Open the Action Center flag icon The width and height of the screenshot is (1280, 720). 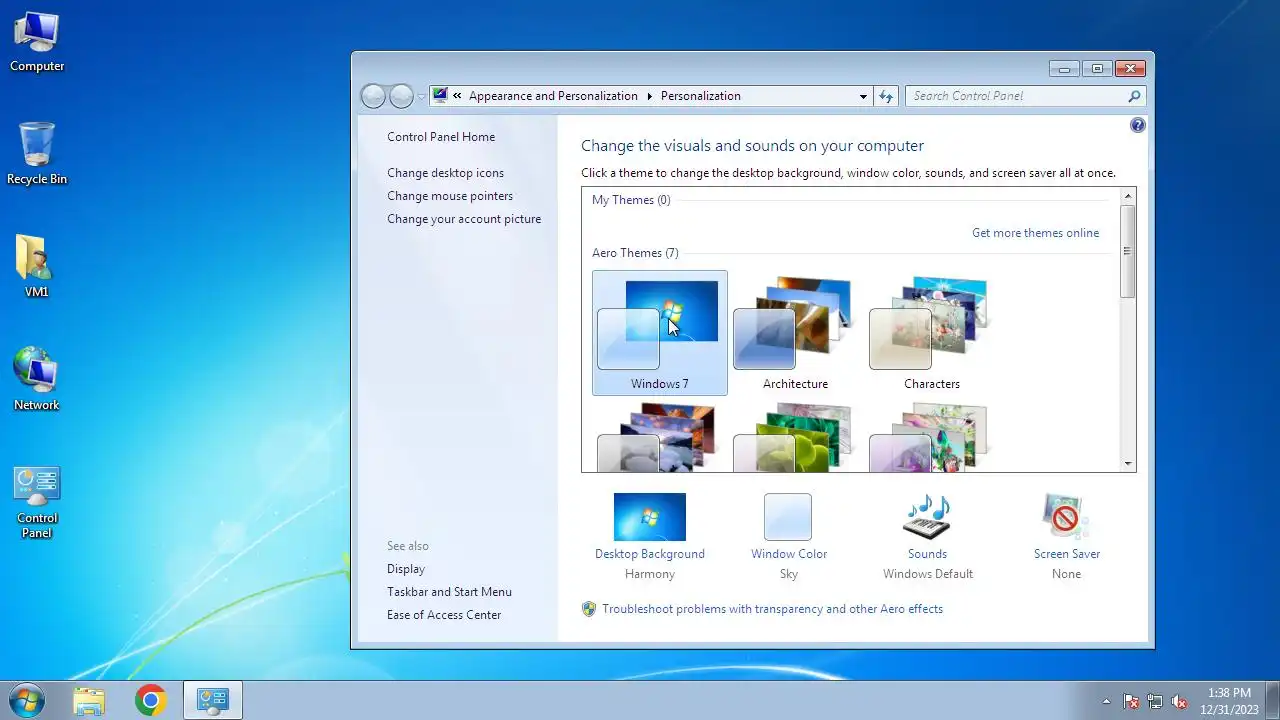click(1131, 701)
